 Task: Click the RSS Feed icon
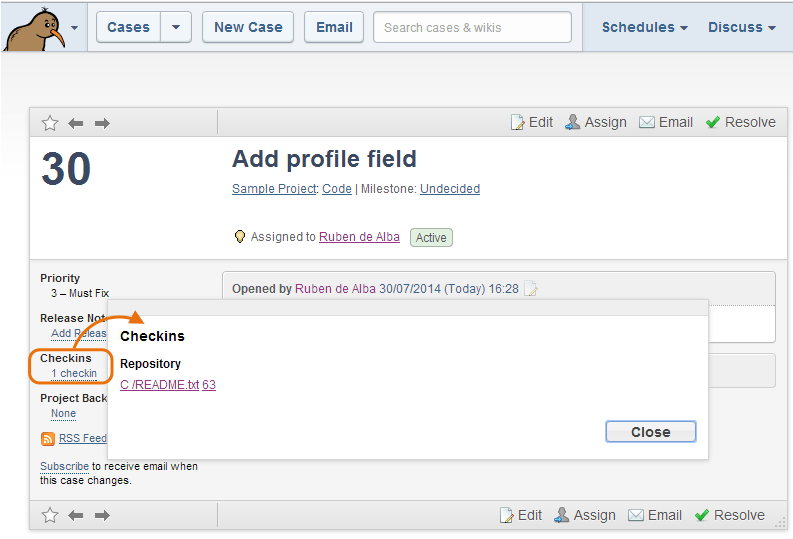coord(48,438)
